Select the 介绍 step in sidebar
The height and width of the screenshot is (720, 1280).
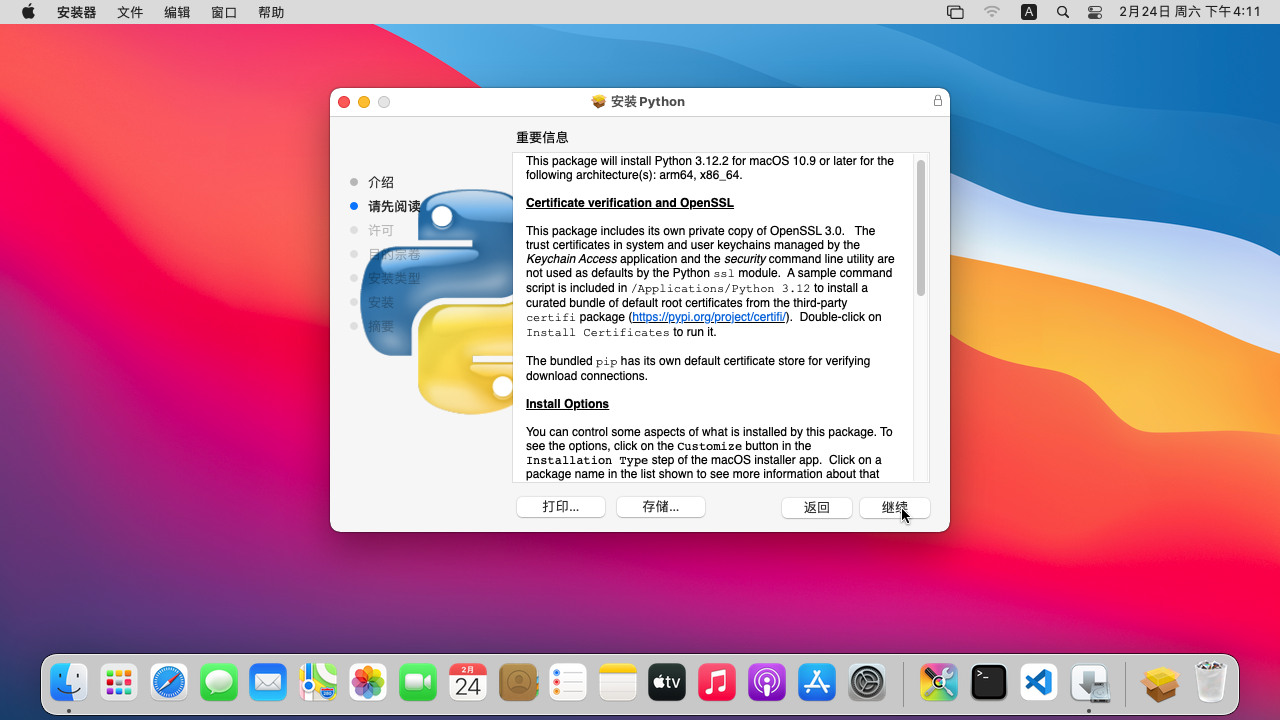coord(381,182)
